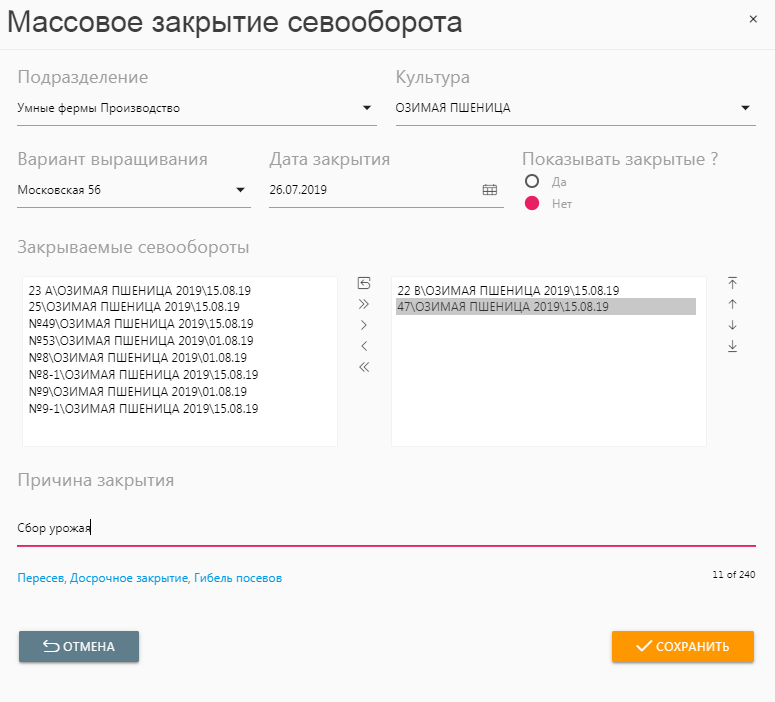Viewport: 775px width, 702px height.
Task: Click the Причина закрытия text field
Action: 386,529
